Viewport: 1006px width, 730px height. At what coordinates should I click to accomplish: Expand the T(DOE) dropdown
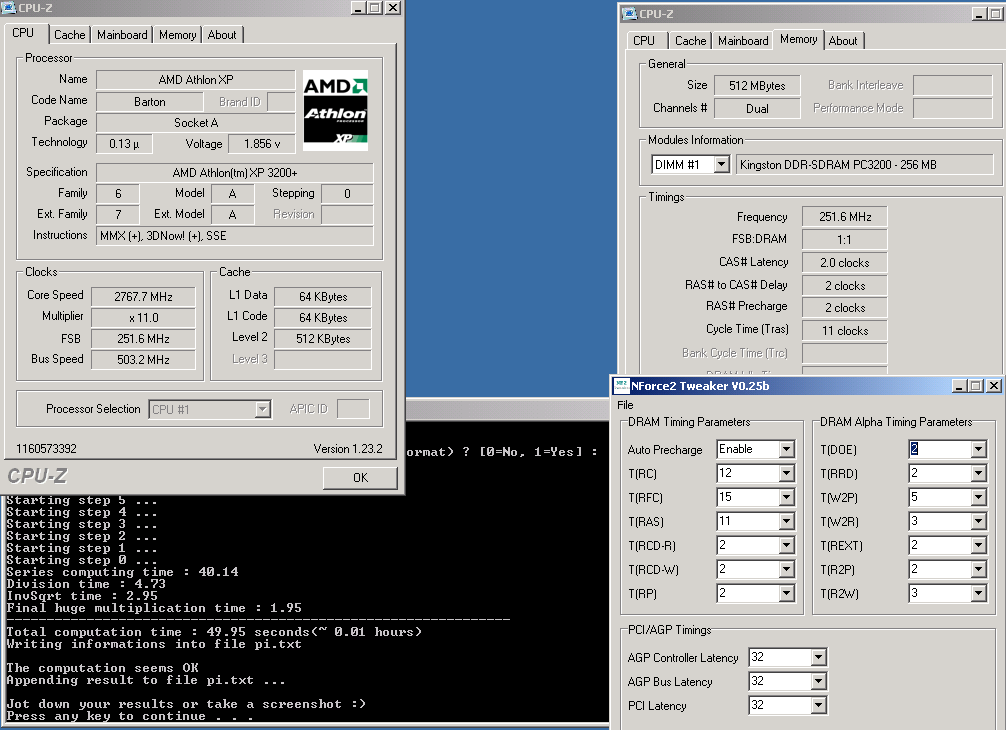[x=978, y=449]
